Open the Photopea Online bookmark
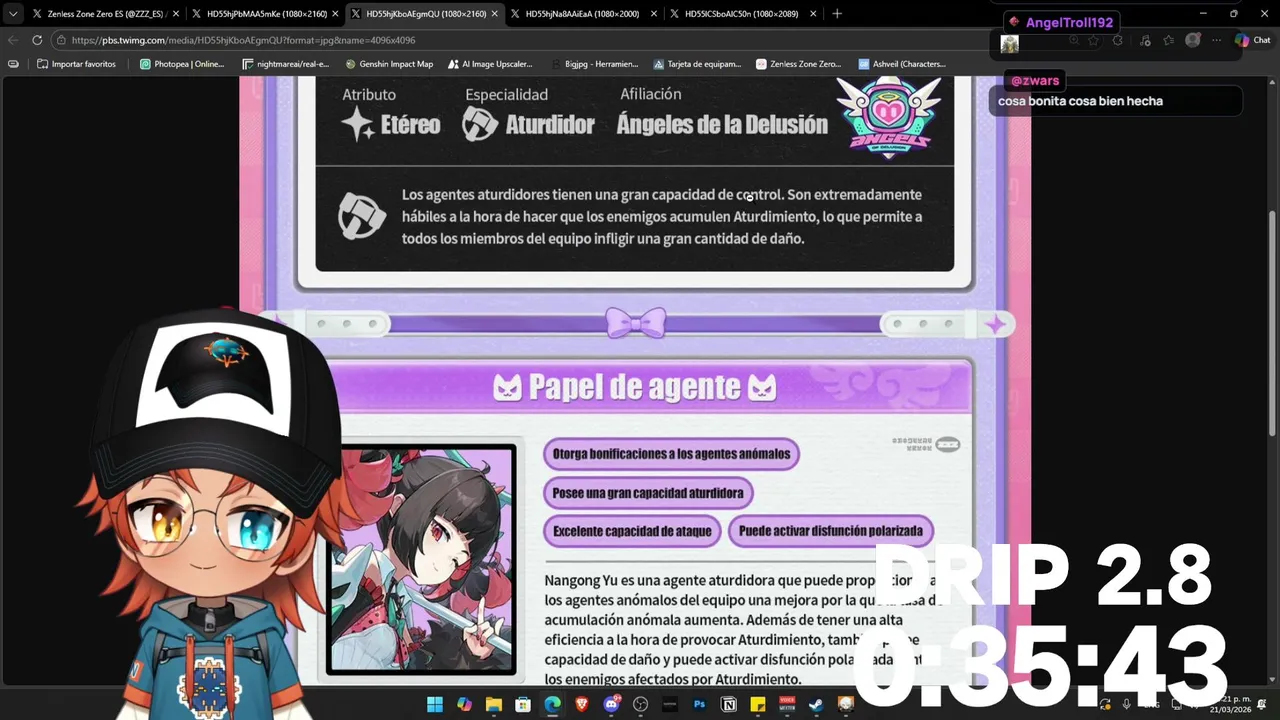This screenshot has height=720, width=1280. 182,64
